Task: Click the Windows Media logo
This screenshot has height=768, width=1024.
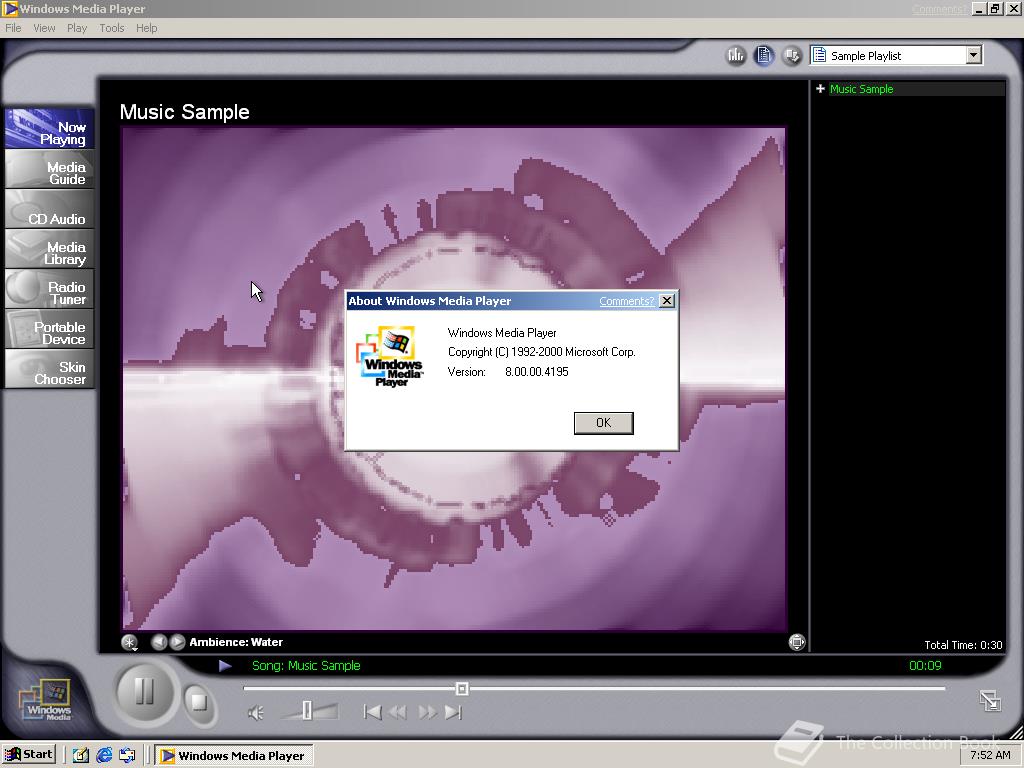Action: coord(45,701)
